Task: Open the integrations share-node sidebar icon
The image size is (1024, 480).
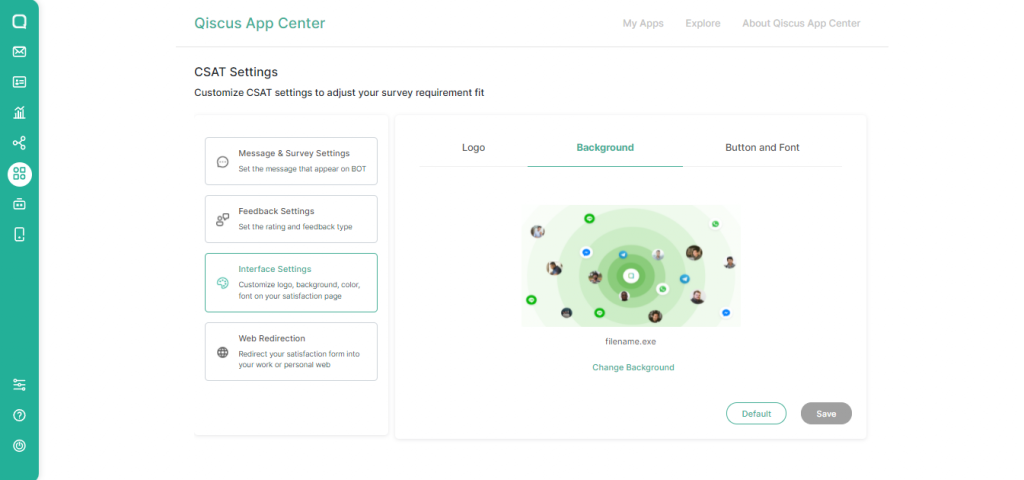Action: pyautogui.click(x=19, y=144)
